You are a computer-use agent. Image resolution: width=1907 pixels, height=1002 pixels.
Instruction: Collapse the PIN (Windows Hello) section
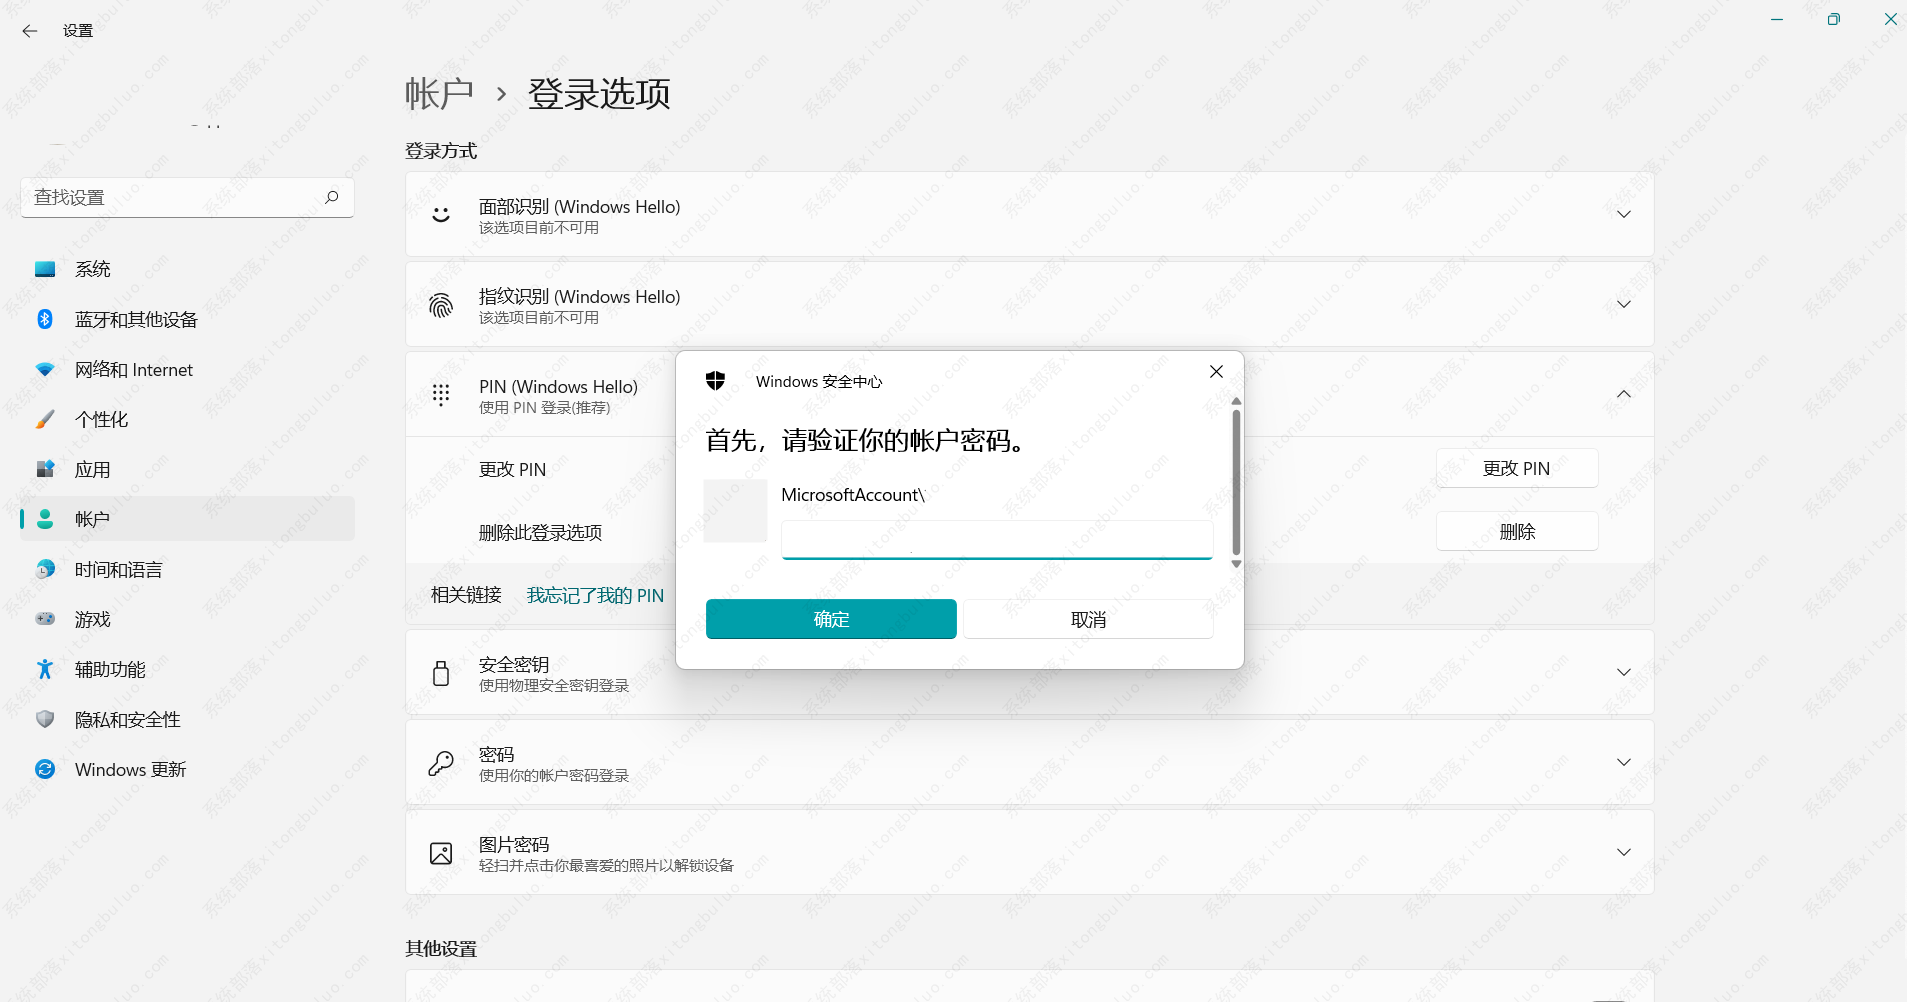click(x=1623, y=394)
